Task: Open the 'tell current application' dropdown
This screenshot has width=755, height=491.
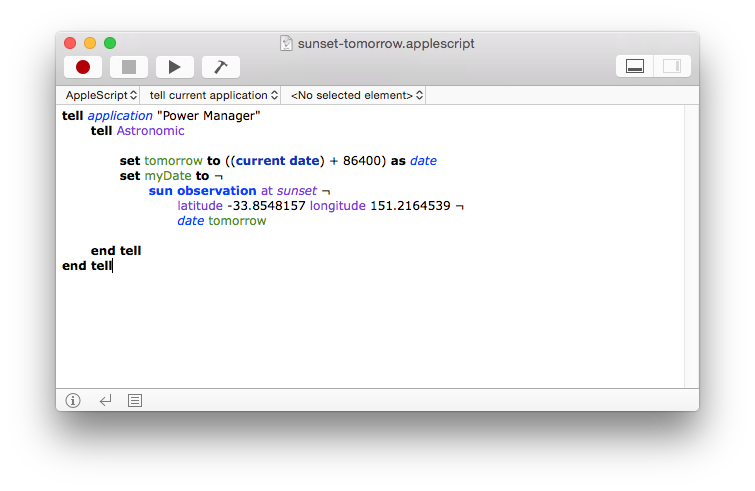Action: click(x=213, y=95)
